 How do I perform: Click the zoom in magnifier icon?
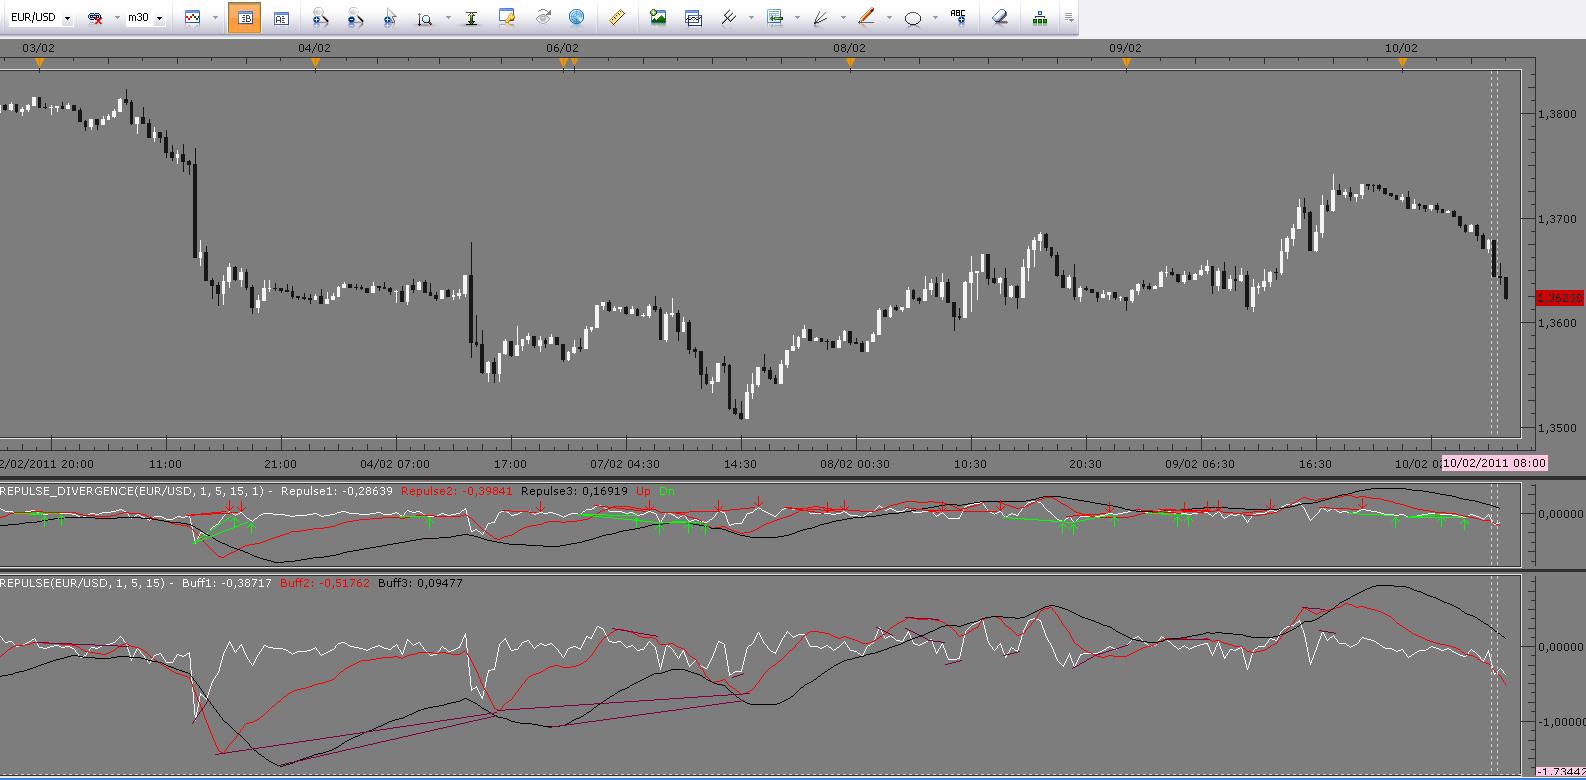pyautogui.click(x=320, y=18)
